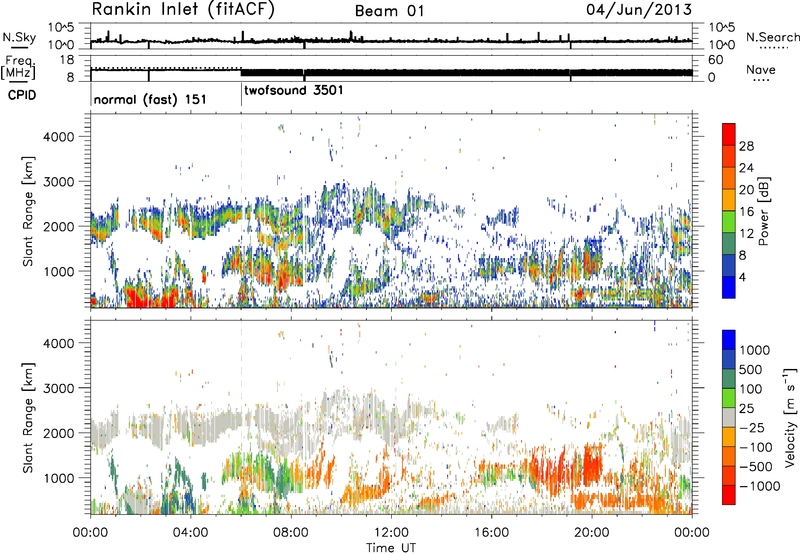This screenshot has height=554, width=800.
Task: Click the "500" tick on Velocity colorbar
Action: (x=751, y=369)
